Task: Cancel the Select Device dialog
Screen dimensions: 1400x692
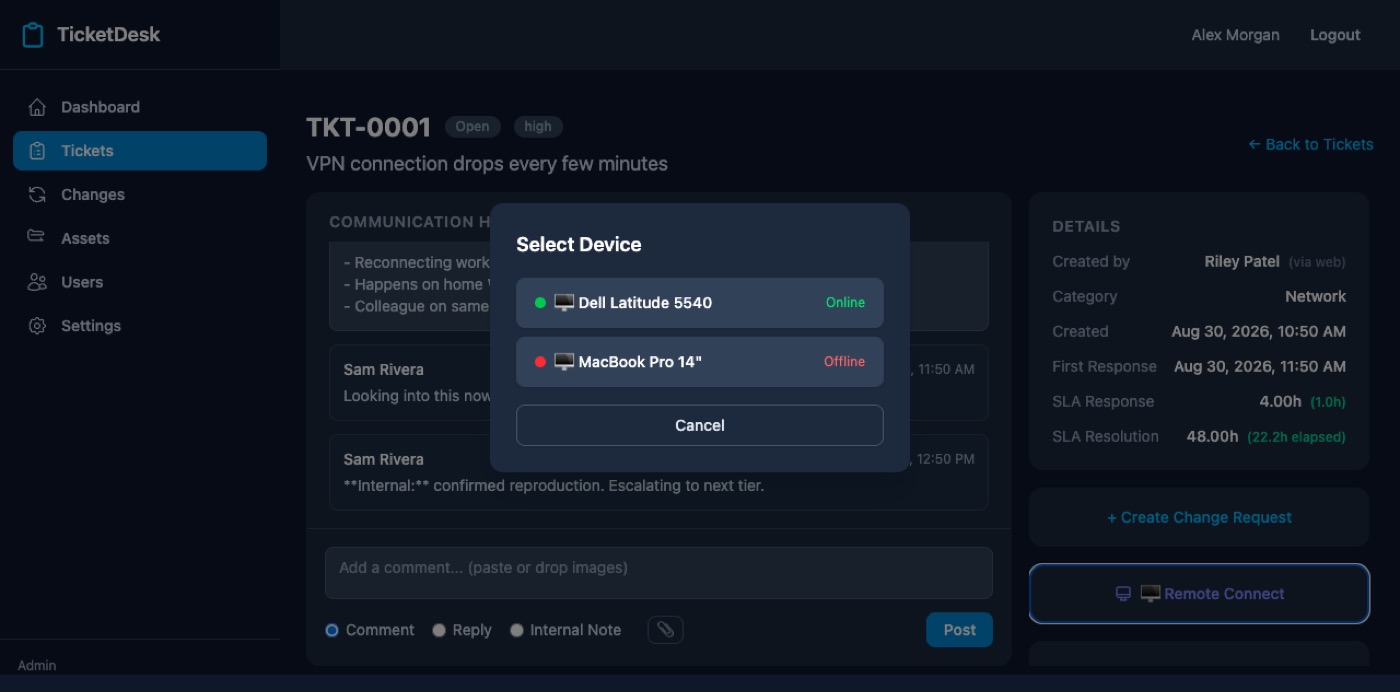Action: [700, 425]
